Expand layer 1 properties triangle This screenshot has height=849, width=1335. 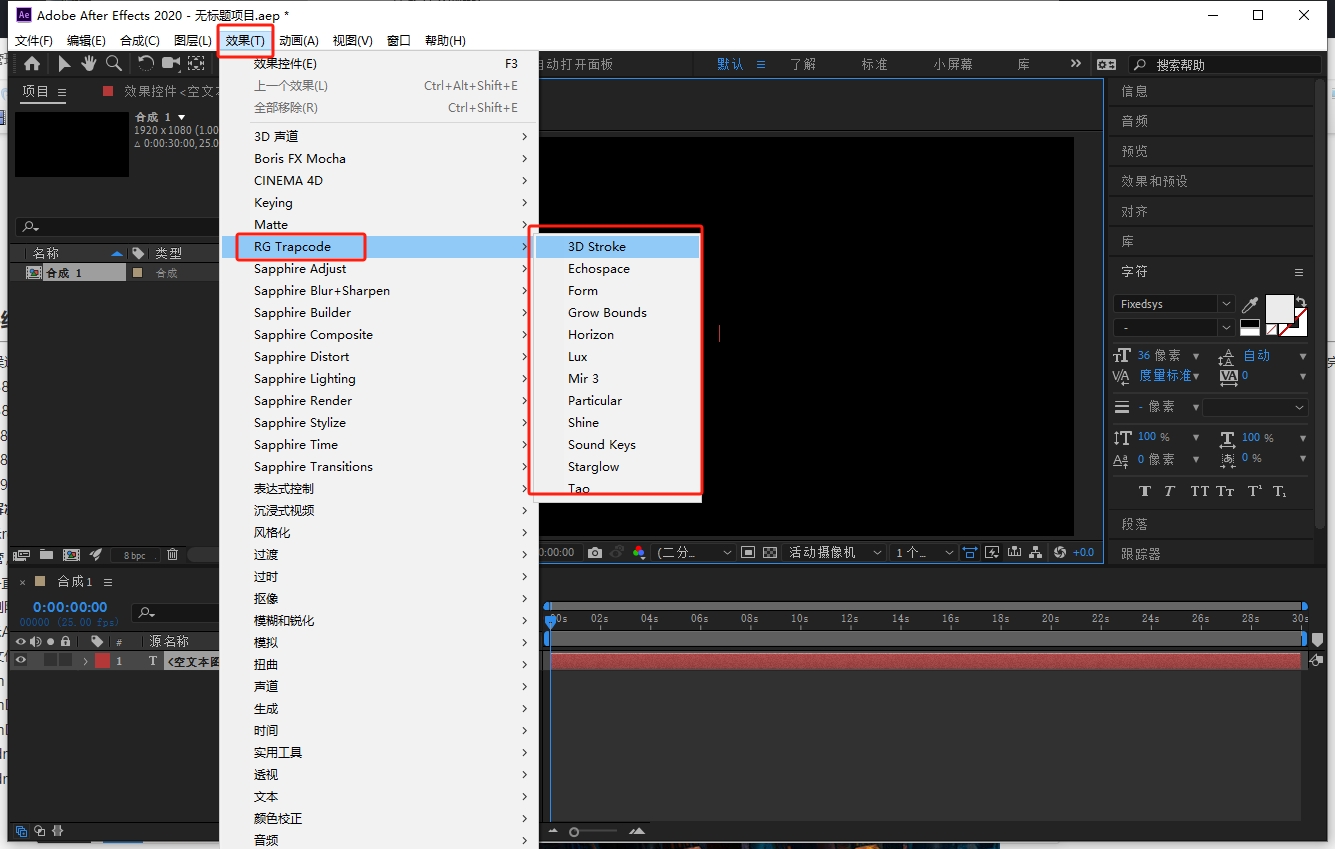[86, 661]
